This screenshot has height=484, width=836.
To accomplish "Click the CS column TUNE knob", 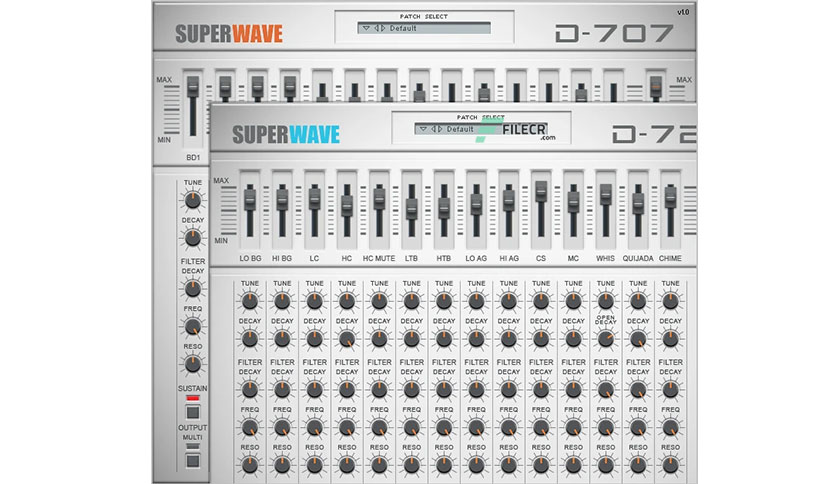I will [541, 301].
